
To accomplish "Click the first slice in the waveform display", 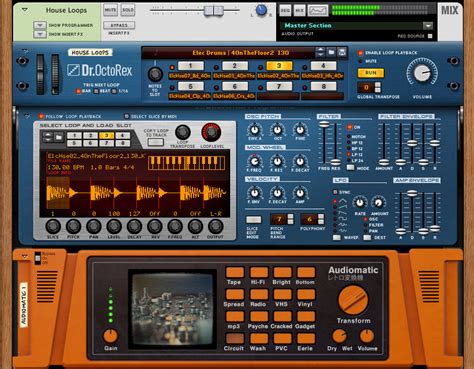I will pos(58,193).
